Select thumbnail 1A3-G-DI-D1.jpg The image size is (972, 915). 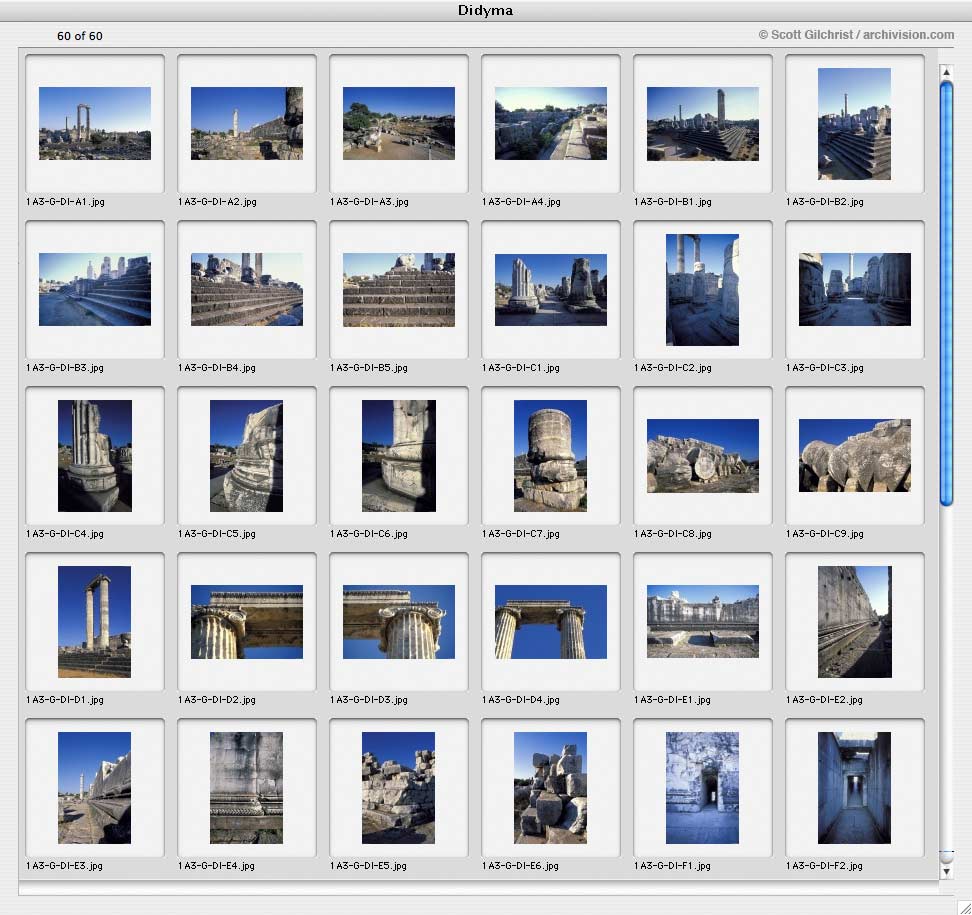pos(95,622)
